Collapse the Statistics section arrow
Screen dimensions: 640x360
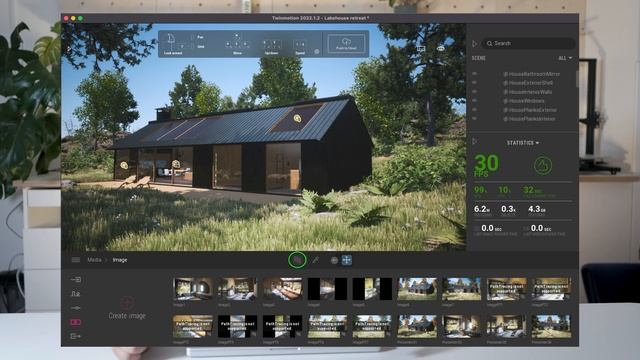pos(474,142)
